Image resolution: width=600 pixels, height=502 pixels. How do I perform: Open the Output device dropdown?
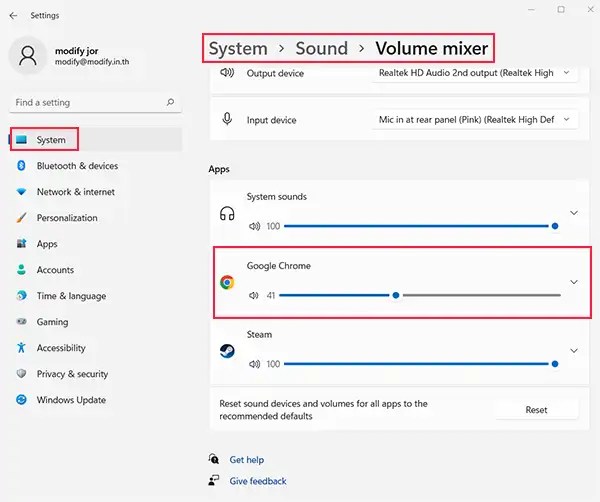pos(474,73)
